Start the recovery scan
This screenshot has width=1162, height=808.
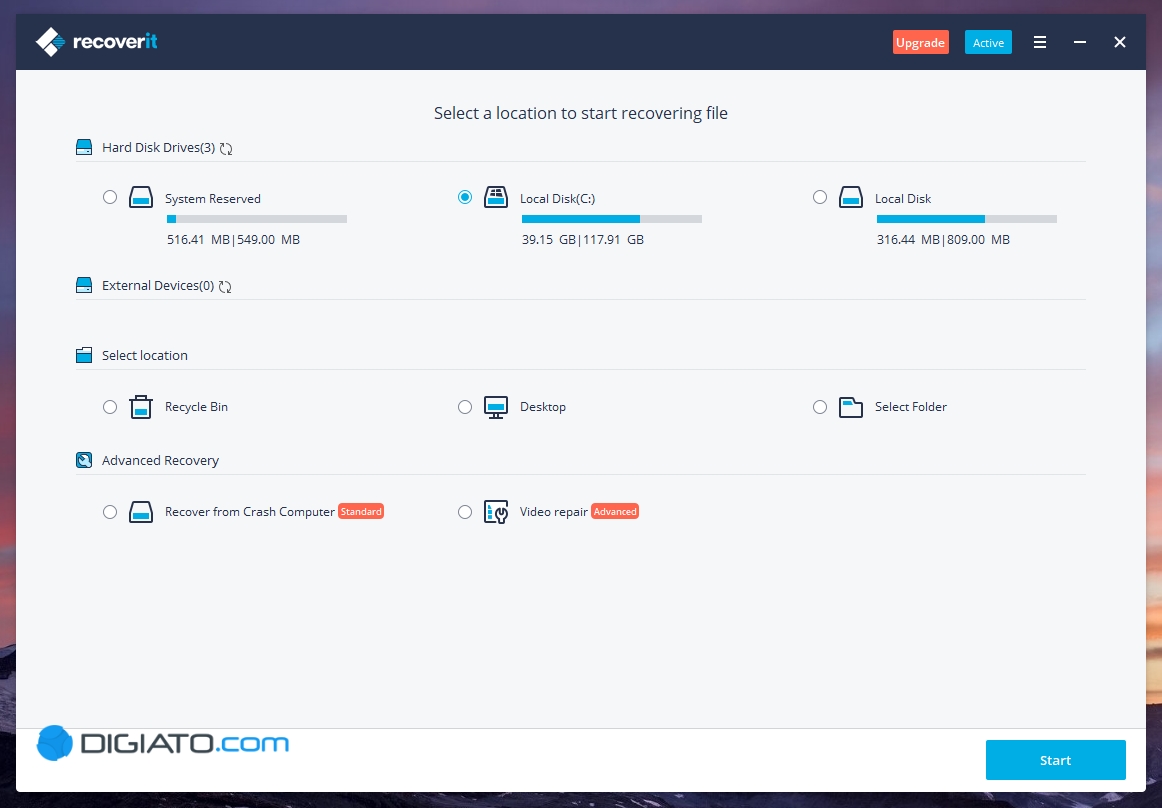pyautogui.click(x=1055, y=760)
